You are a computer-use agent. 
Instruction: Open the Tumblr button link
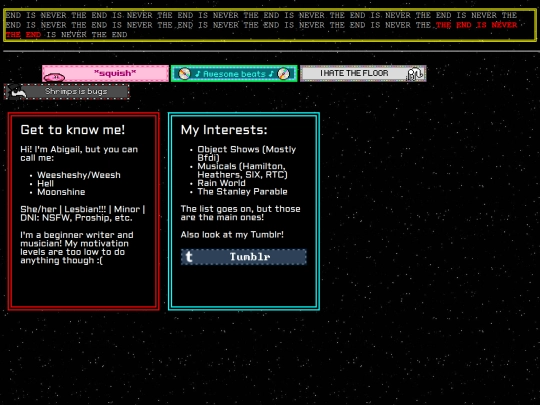click(243, 257)
